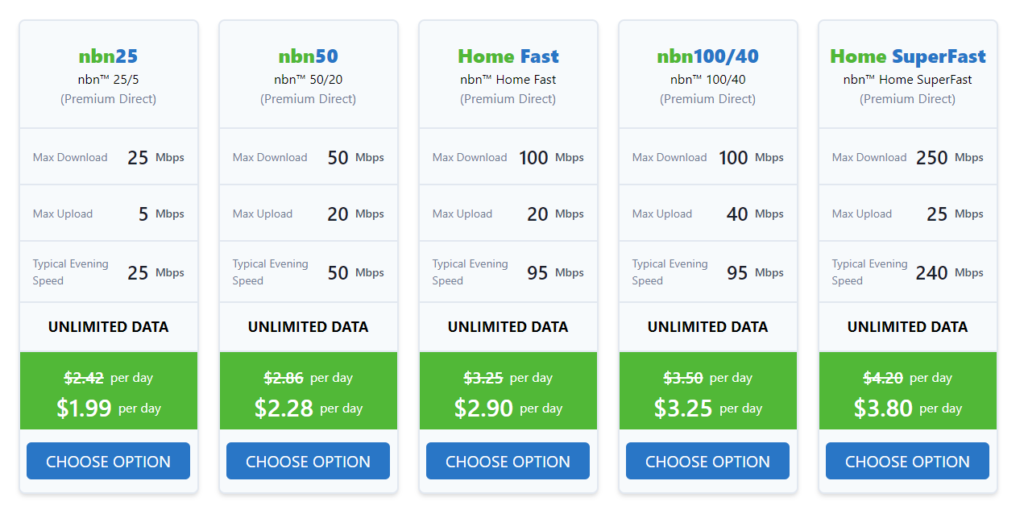The width and height of the screenshot is (1024, 510).
Task: Click the nbn25 plan title
Action: coord(108,57)
